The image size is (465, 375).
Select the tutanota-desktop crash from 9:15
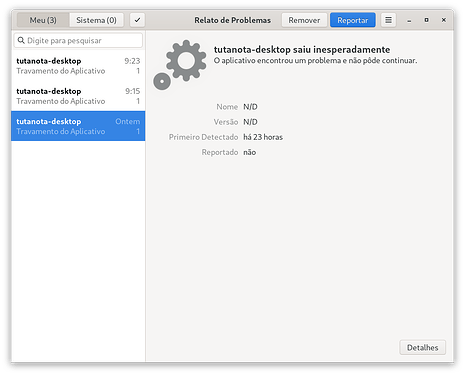coord(78,96)
